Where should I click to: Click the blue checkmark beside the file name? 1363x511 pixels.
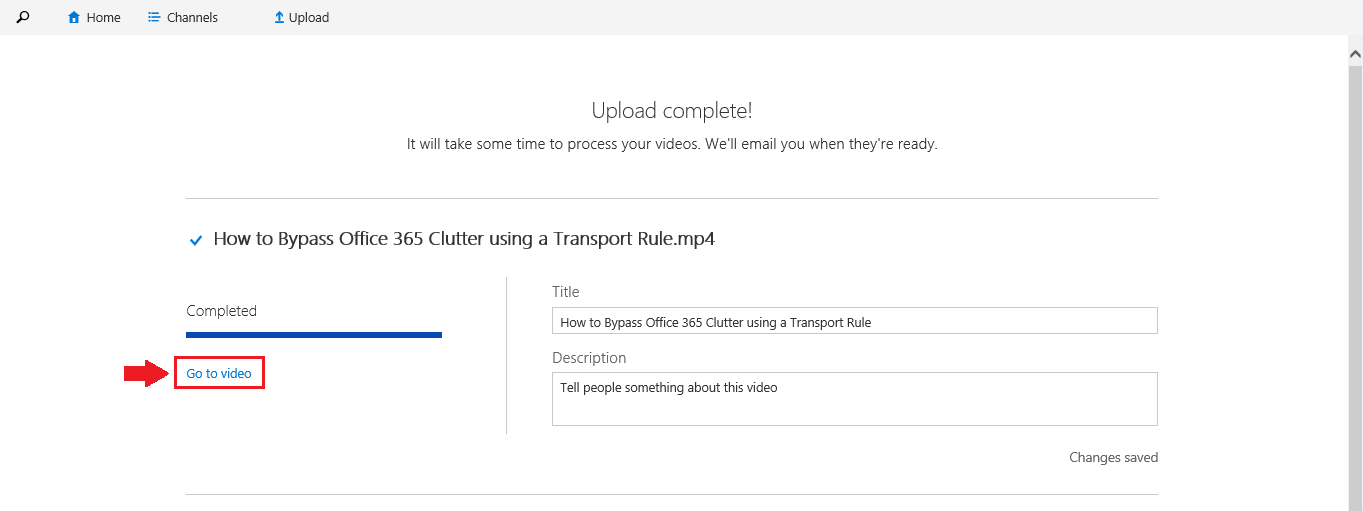(196, 240)
